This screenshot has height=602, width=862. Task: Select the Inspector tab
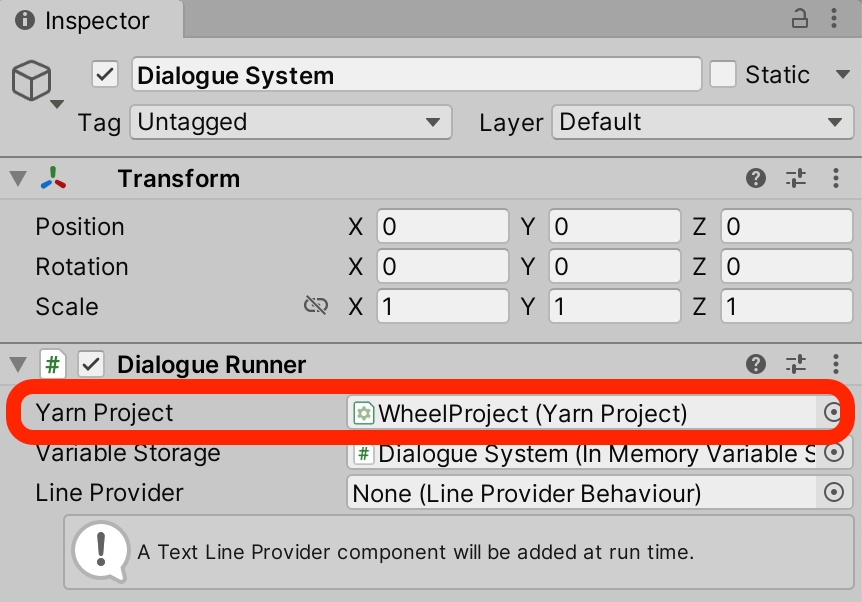click(x=84, y=21)
